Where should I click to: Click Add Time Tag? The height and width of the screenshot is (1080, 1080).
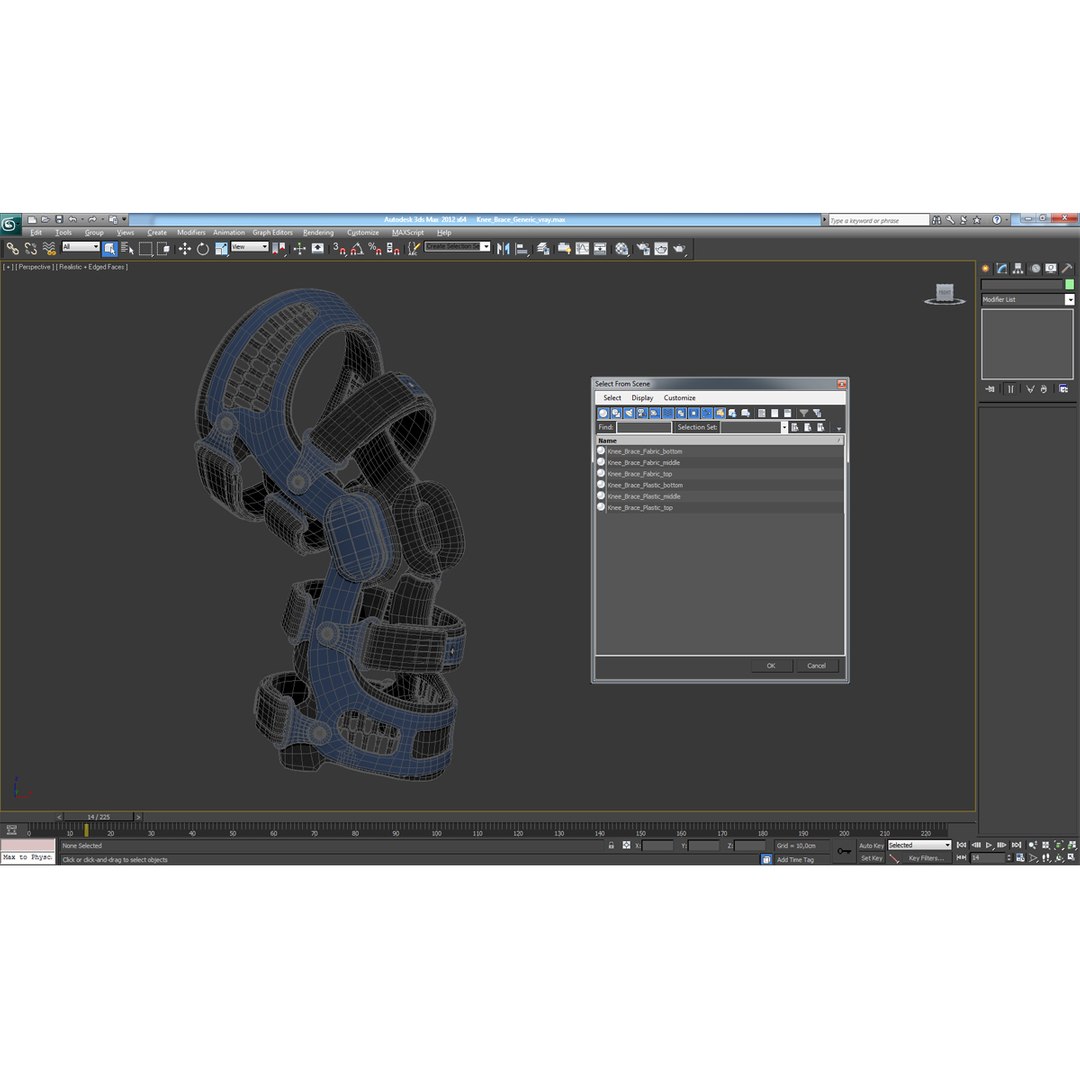pyautogui.click(x=796, y=860)
